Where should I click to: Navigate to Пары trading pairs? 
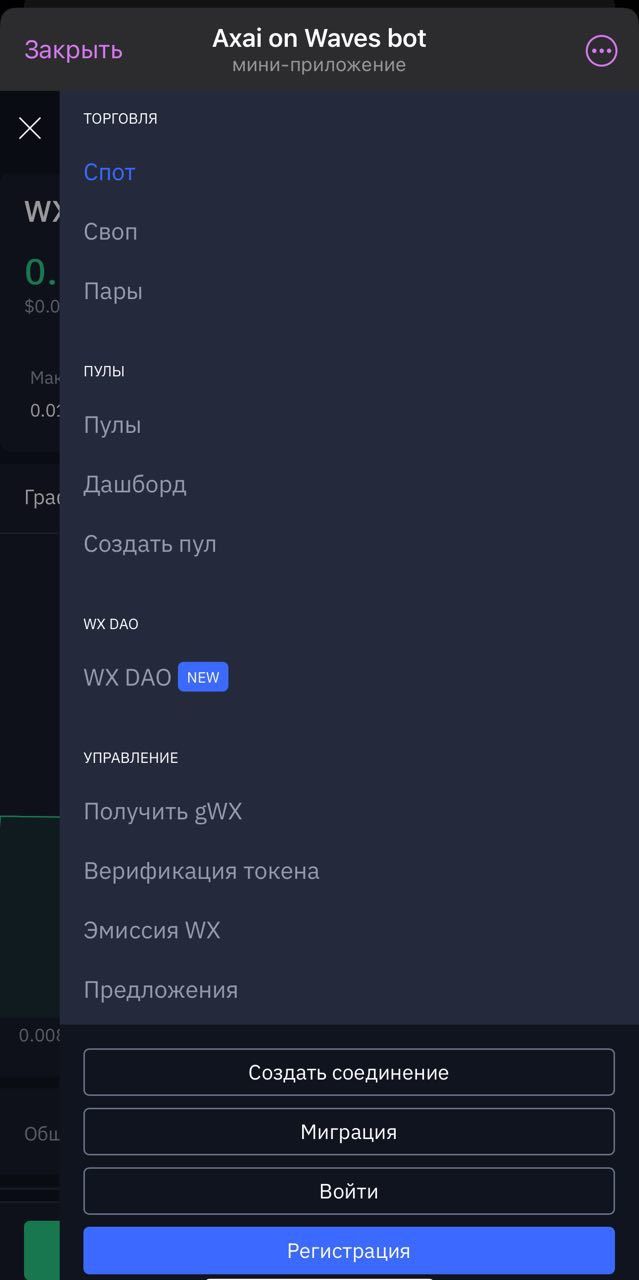pyautogui.click(x=112, y=291)
